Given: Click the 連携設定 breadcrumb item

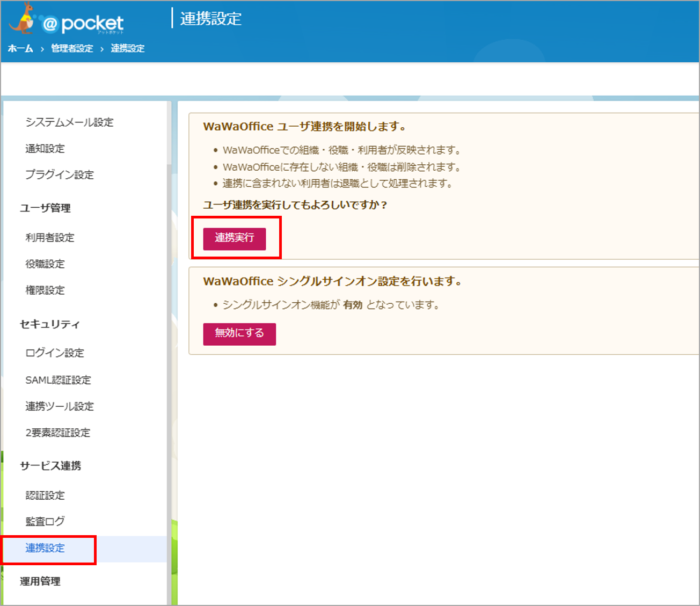Looking at the screenshot, I should [x=127, y=49].
